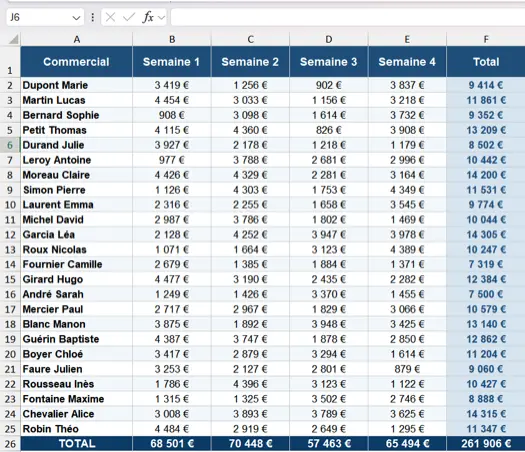Click the formula bar input area

(348, 17)
